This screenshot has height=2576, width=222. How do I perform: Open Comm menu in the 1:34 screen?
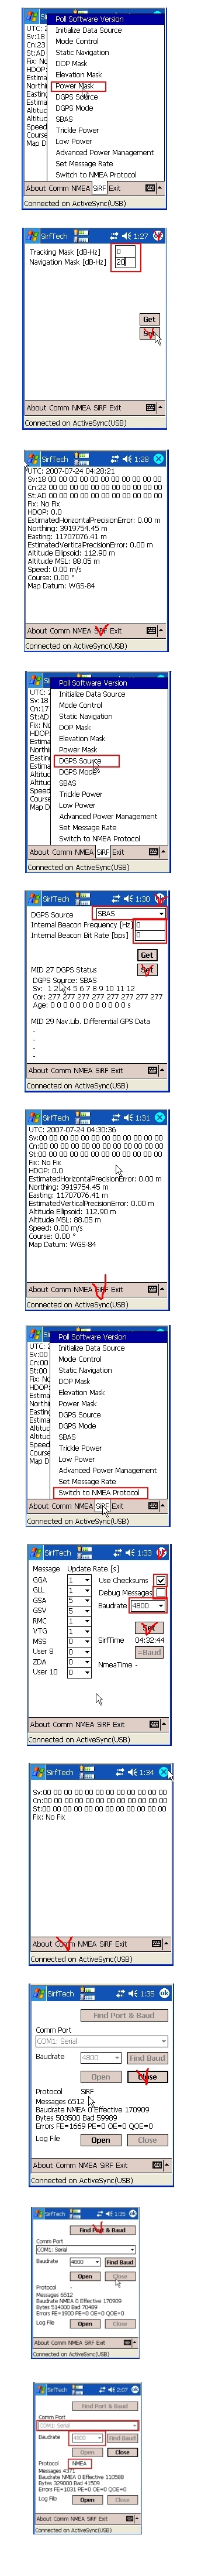tap(65, 1944)
